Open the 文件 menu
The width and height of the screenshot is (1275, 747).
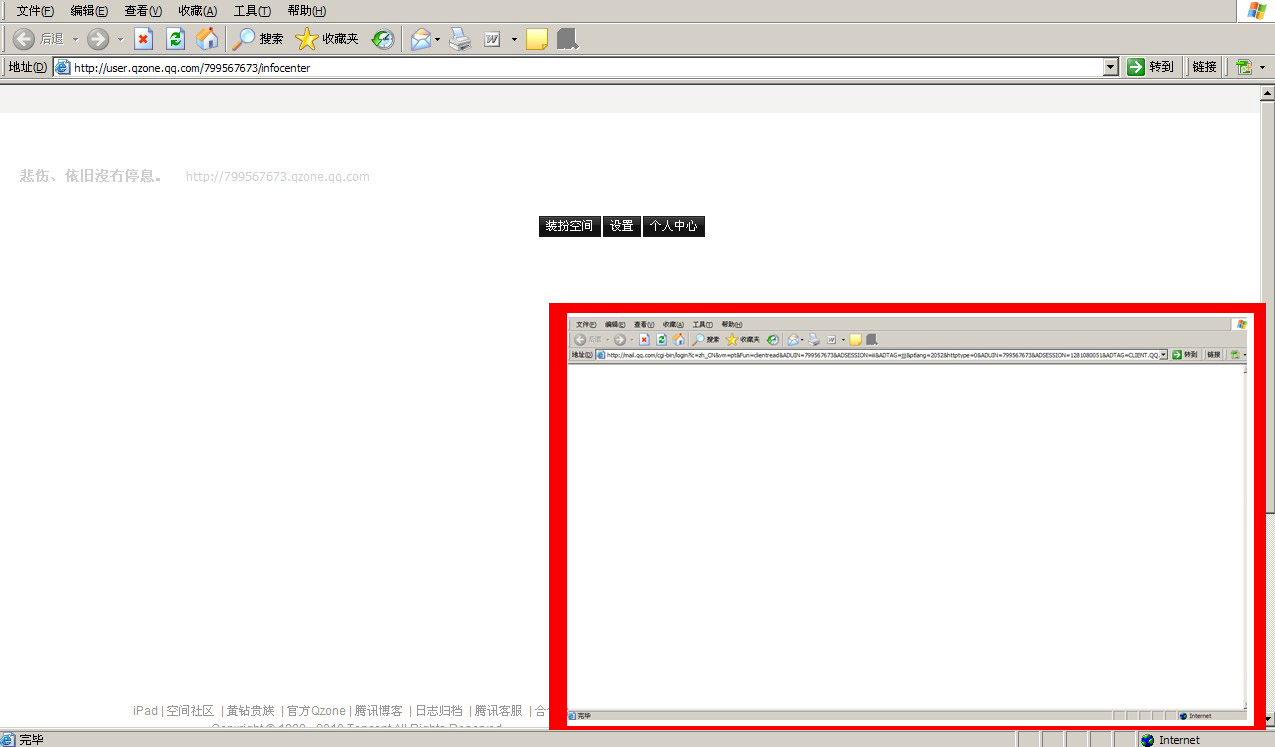[35, 10]
